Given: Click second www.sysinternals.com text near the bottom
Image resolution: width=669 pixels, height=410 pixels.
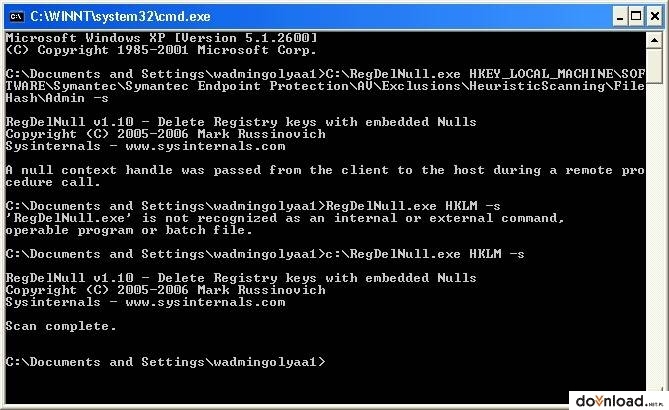Looking at the screenshot, I should point(205,302).
